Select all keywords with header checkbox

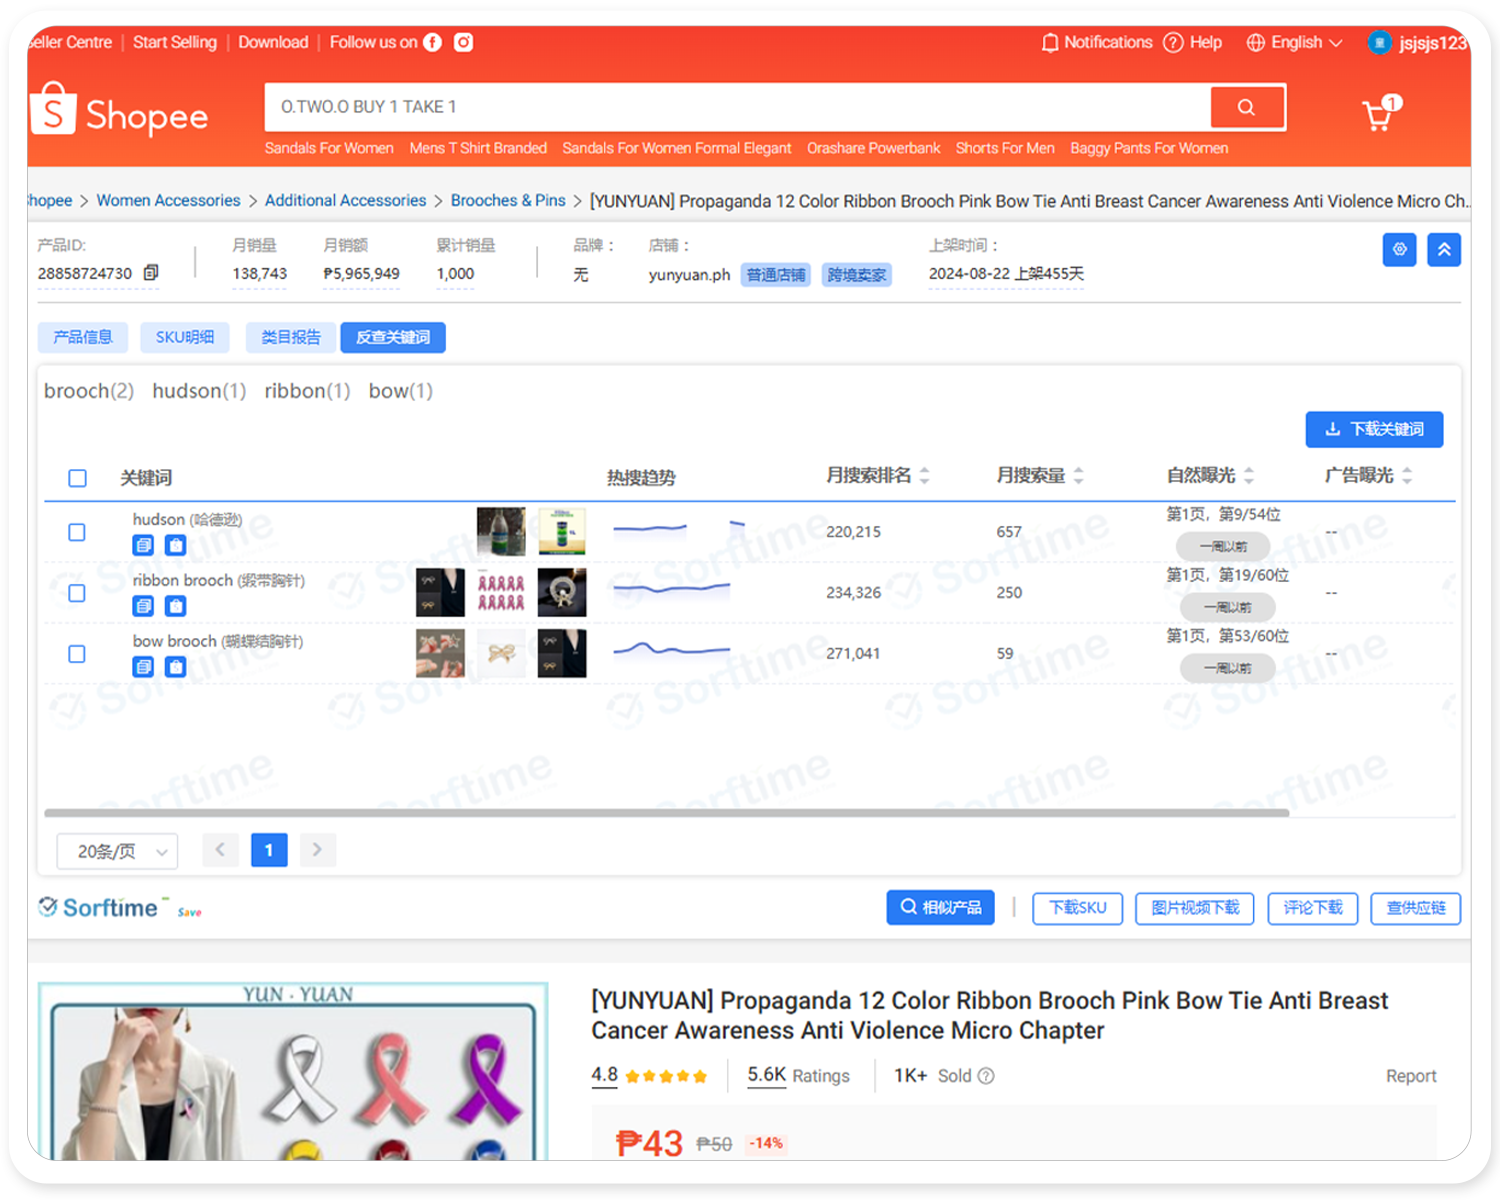(77, 478)
